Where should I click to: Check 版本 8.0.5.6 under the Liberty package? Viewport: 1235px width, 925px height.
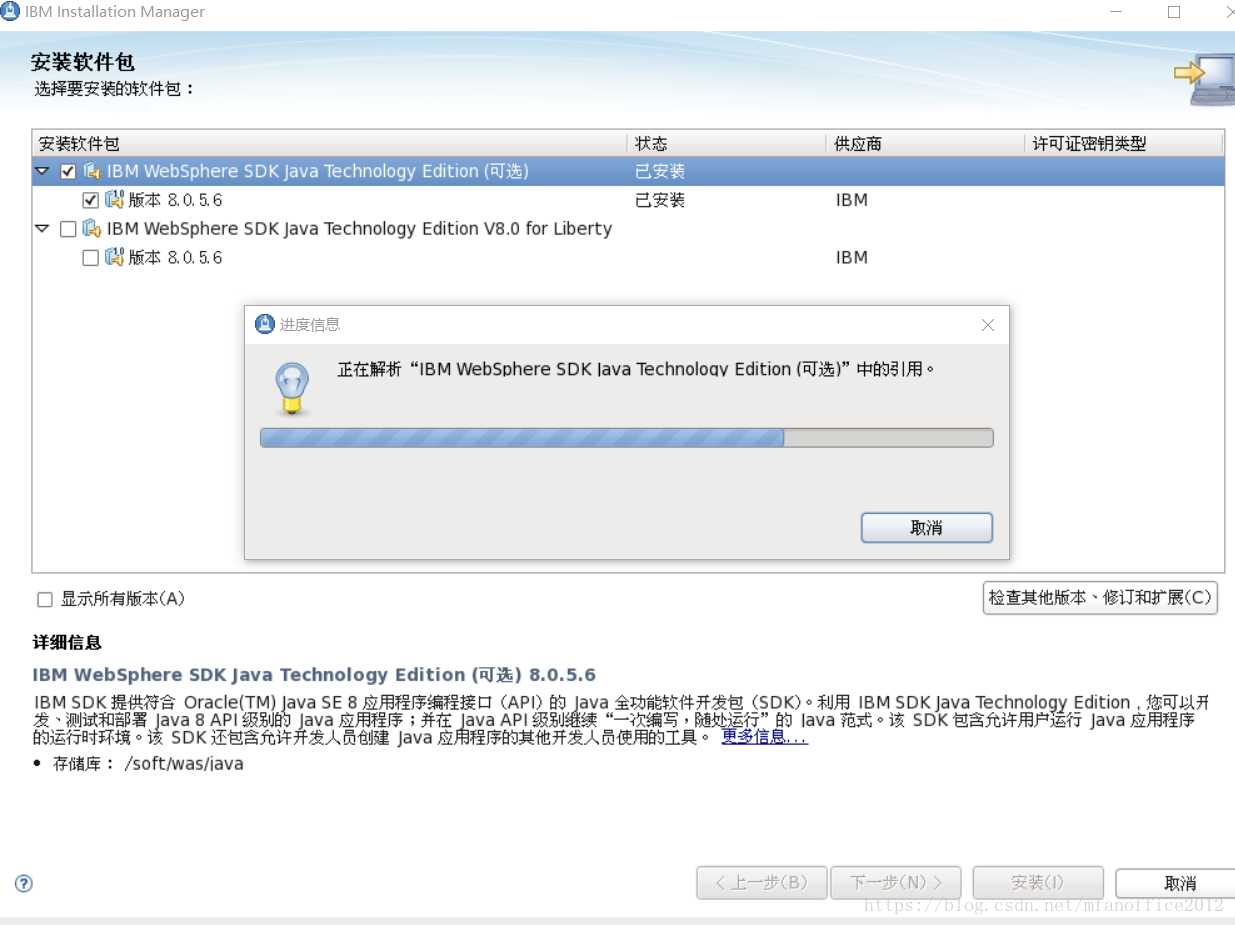coord(90,258)
